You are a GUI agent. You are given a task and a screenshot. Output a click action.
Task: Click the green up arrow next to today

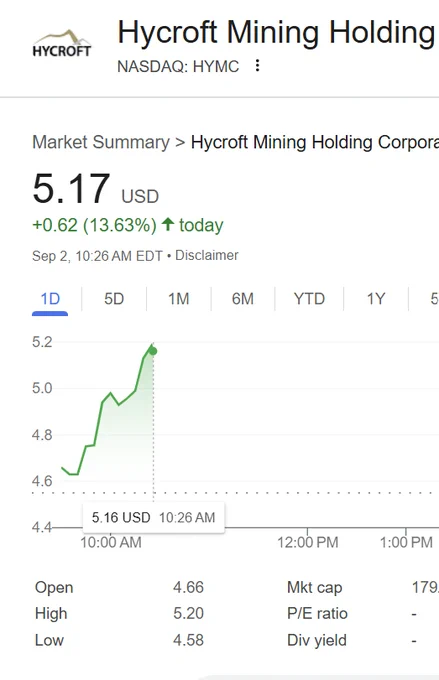click(167, 224)
